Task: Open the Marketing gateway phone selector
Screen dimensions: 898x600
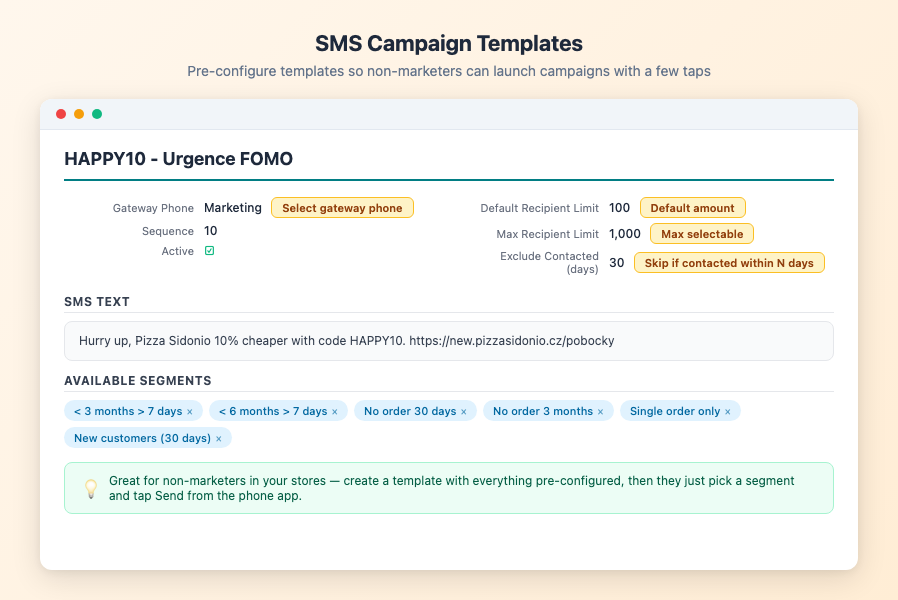Action: tap(233, 208)
